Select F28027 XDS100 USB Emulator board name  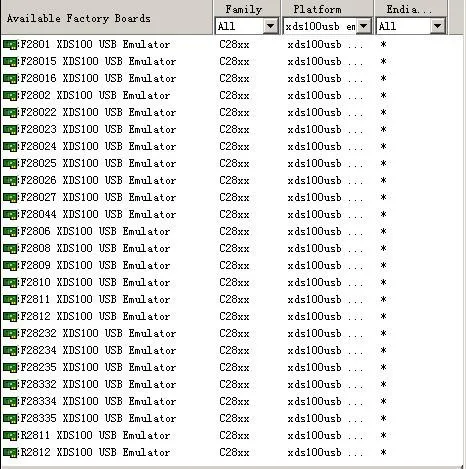pyautogui.click(x=98, y=197)
